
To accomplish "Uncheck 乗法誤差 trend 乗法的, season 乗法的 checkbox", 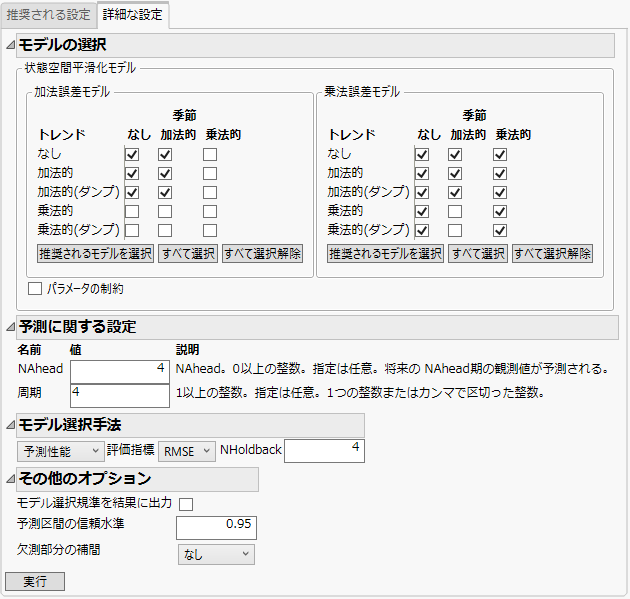I will coord(500,212).
